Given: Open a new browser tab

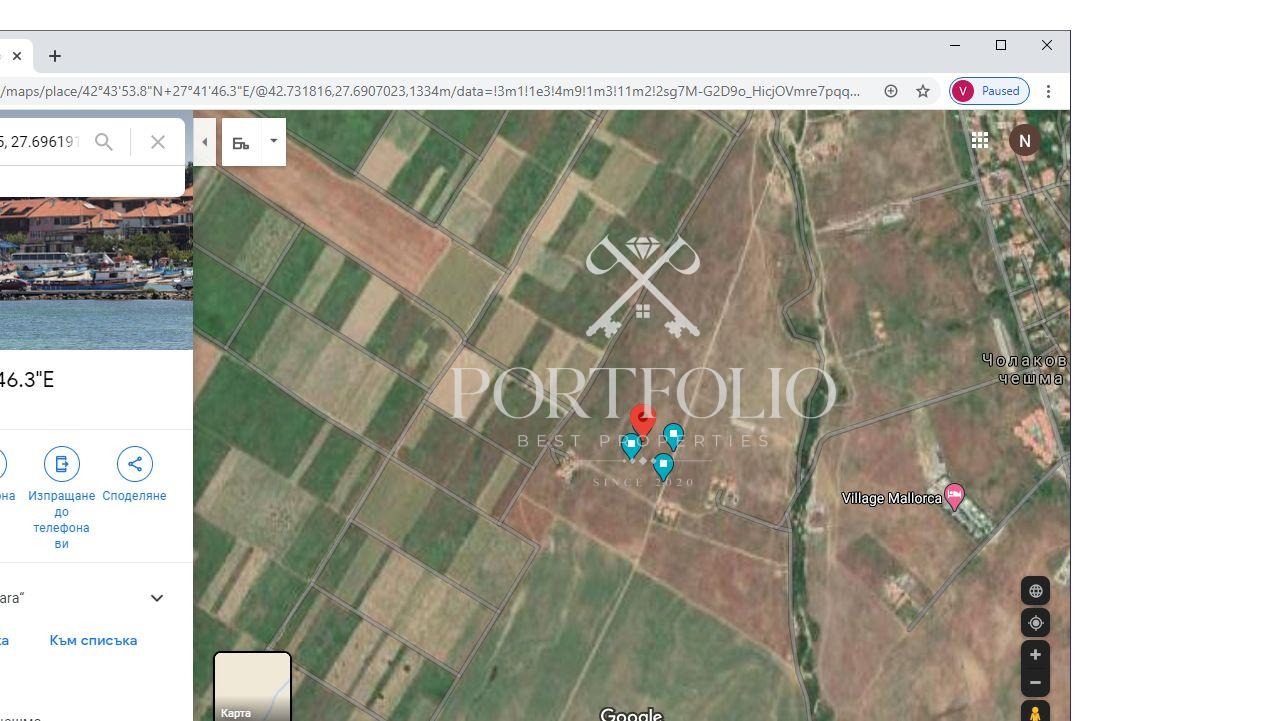Looking at the screenshot, I should [x=55, y=56].
